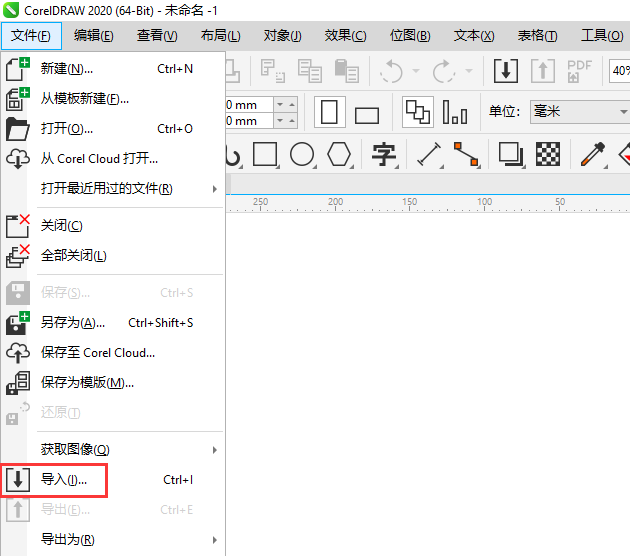Select the Parallel Dimension tool
The width and height of the screenshot is (630, 556).
click(x=430, y=155)
